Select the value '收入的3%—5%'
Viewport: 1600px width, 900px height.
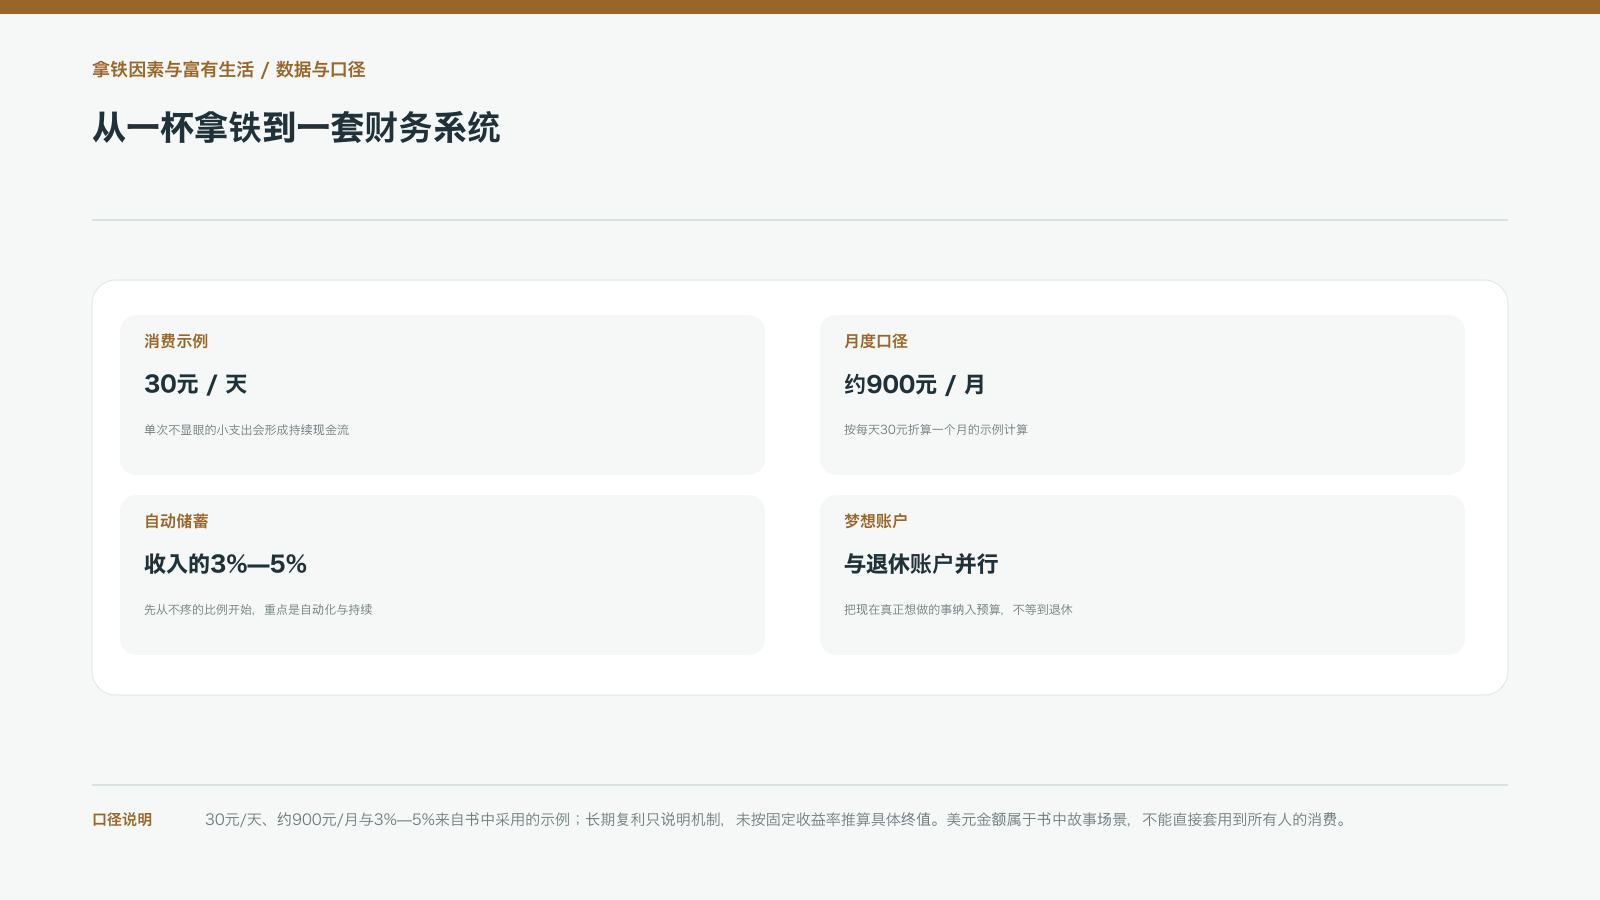click(x=226, y=564)
